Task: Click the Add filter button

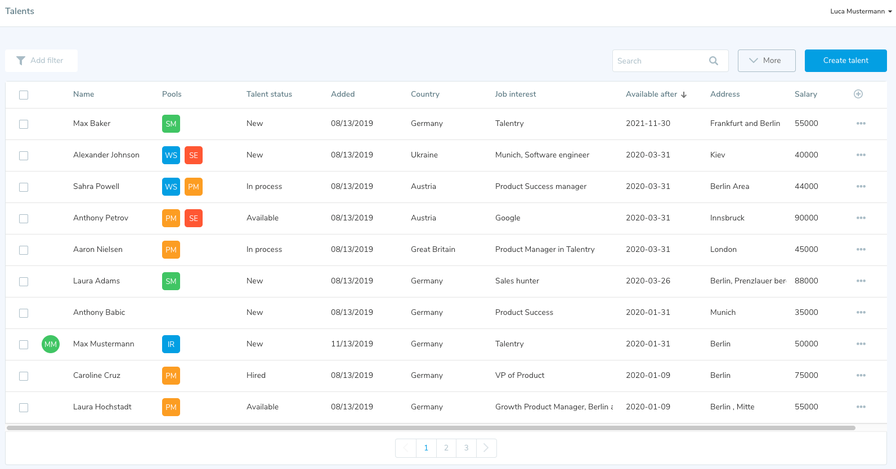Action: (x=41, y=61)
